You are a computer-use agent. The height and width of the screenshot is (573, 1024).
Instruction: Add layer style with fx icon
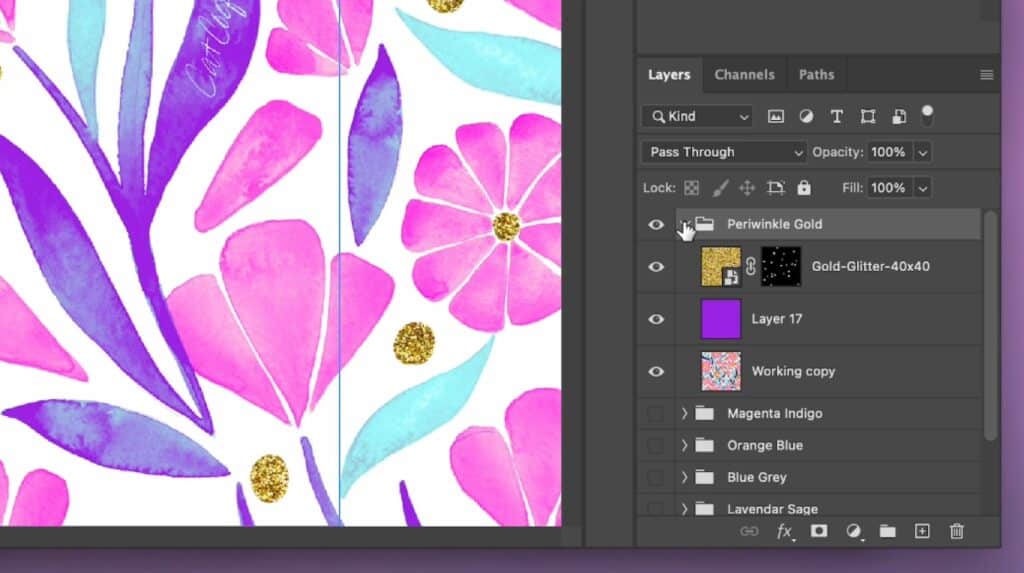click(785, 531)
